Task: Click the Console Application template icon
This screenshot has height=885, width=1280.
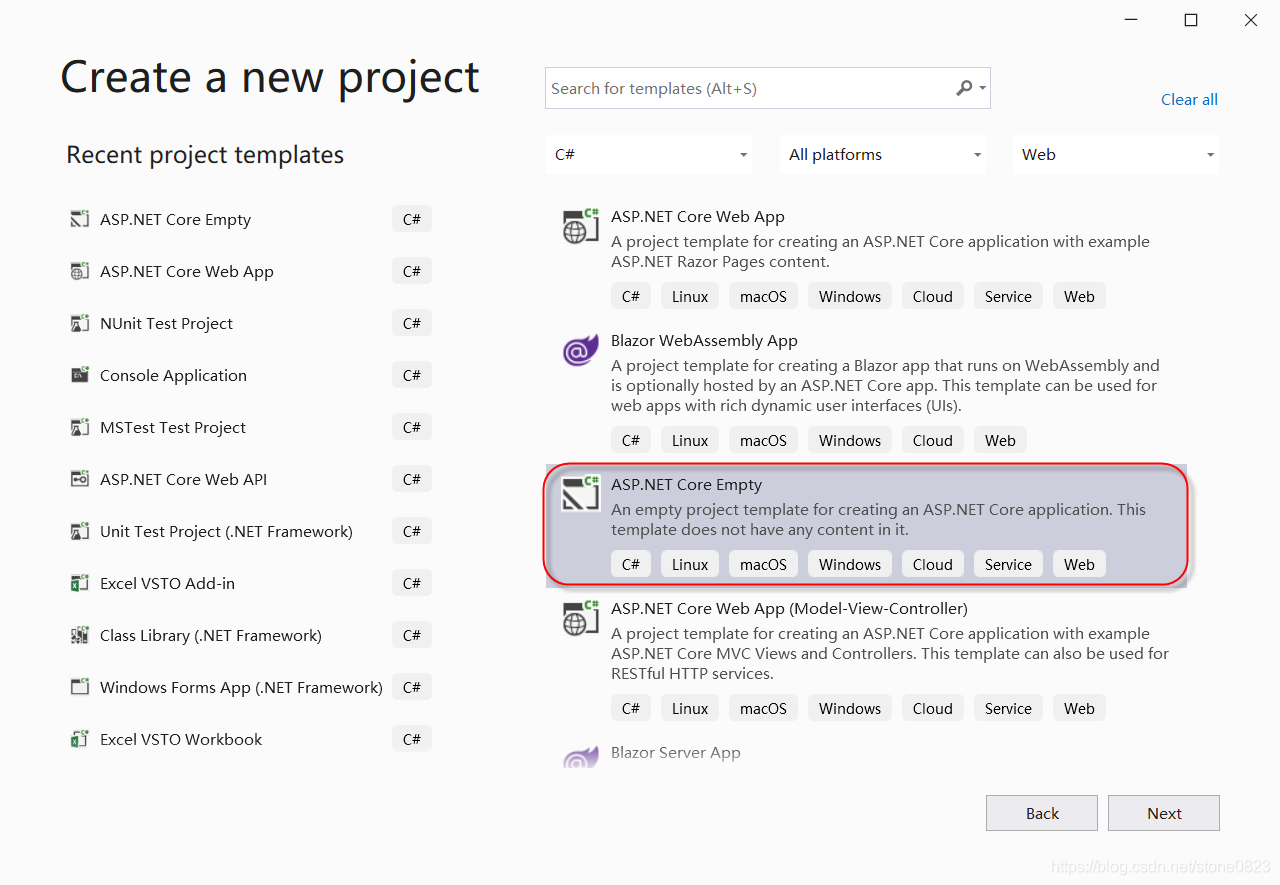Action: (79, 374)
